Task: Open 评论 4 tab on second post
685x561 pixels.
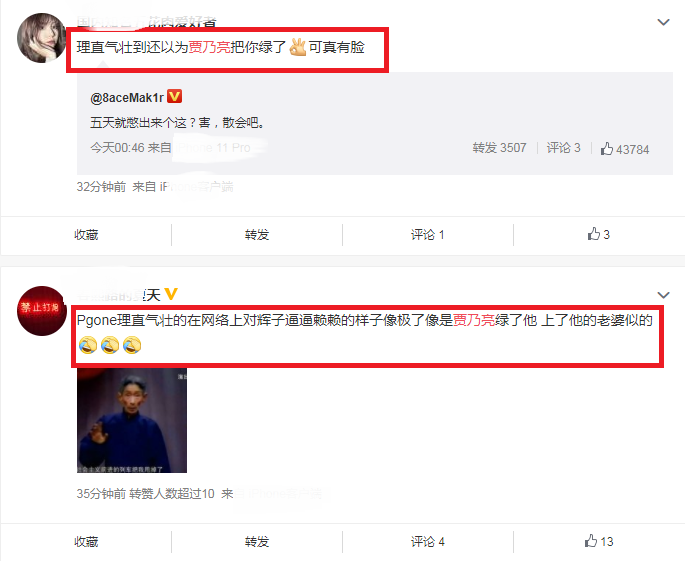Action: pos(428,542)
